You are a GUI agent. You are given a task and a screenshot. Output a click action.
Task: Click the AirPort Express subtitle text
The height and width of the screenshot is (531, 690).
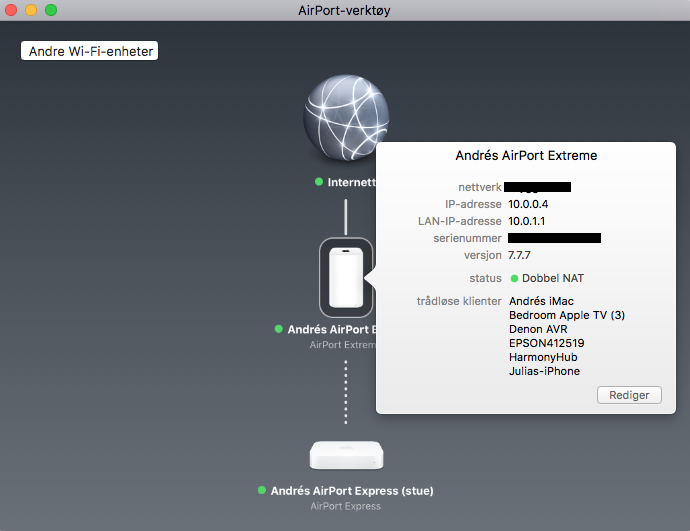click(x=345, y=506)
